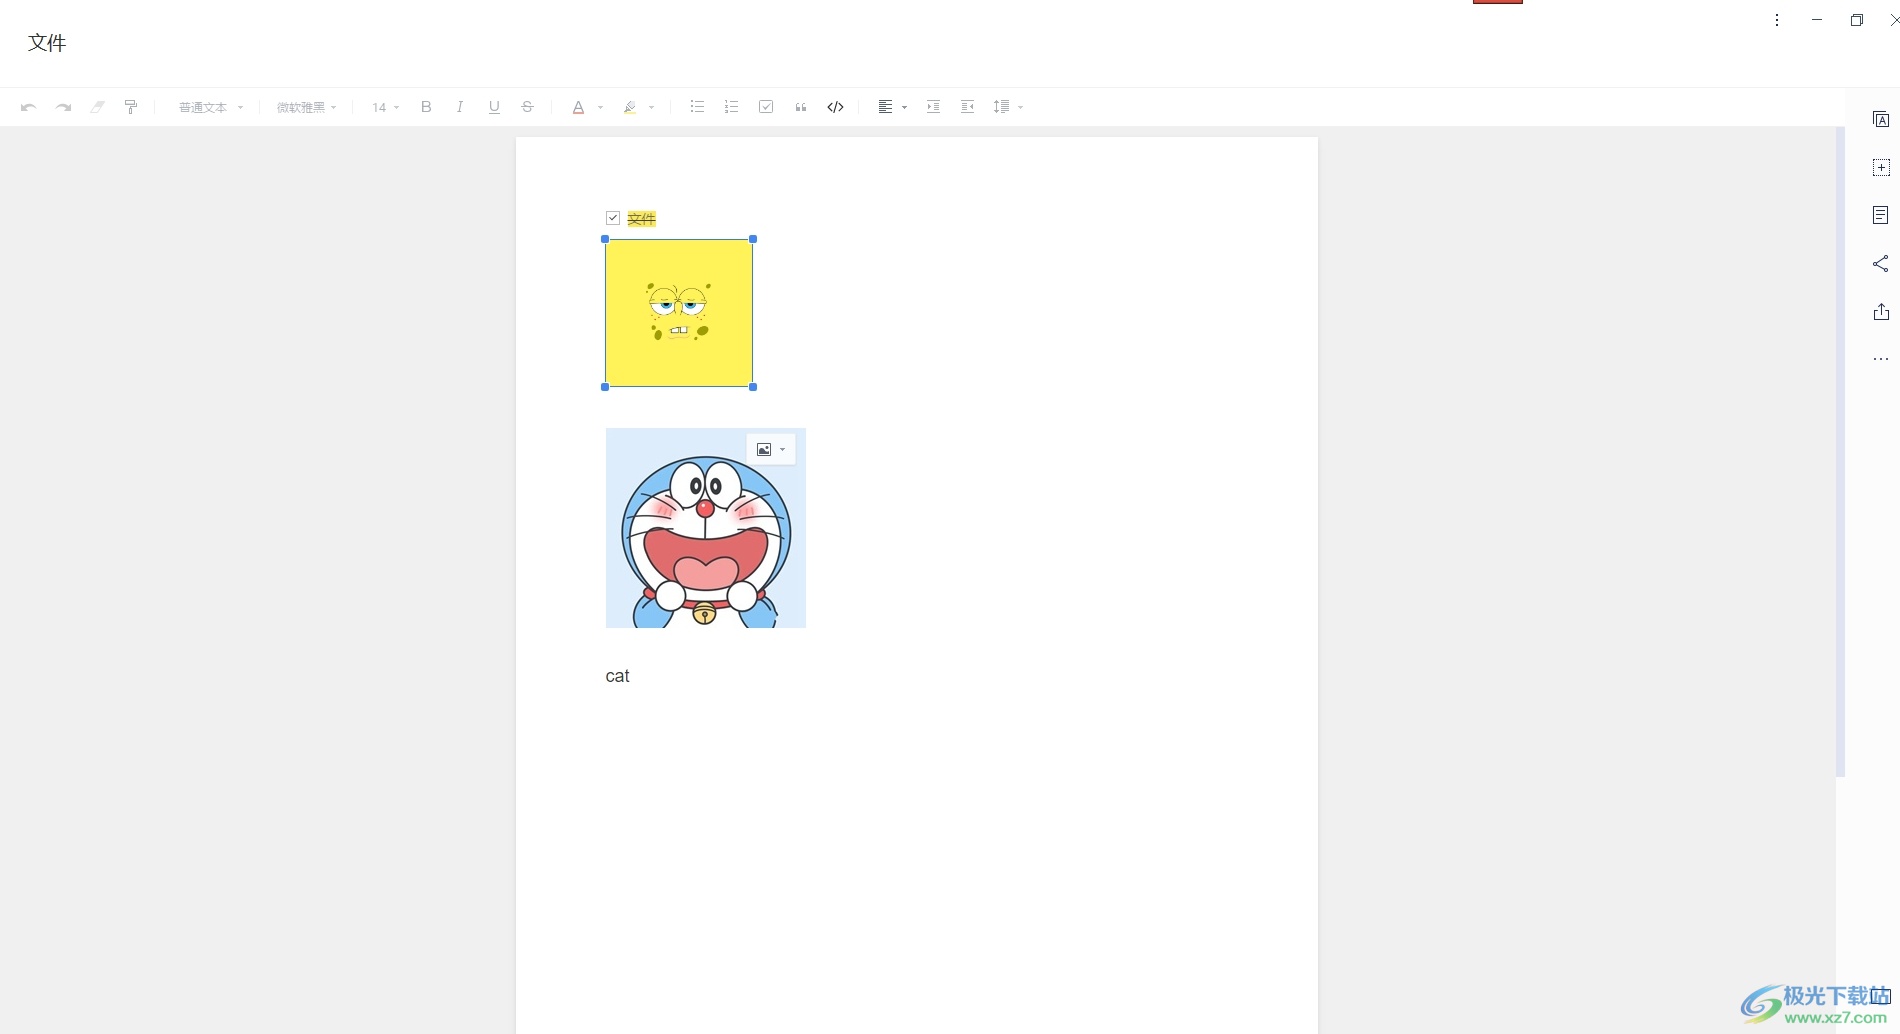1900x1034 pixels.
Task: Select the SpongeBob yellow image
Action: [x=679, y=313]
